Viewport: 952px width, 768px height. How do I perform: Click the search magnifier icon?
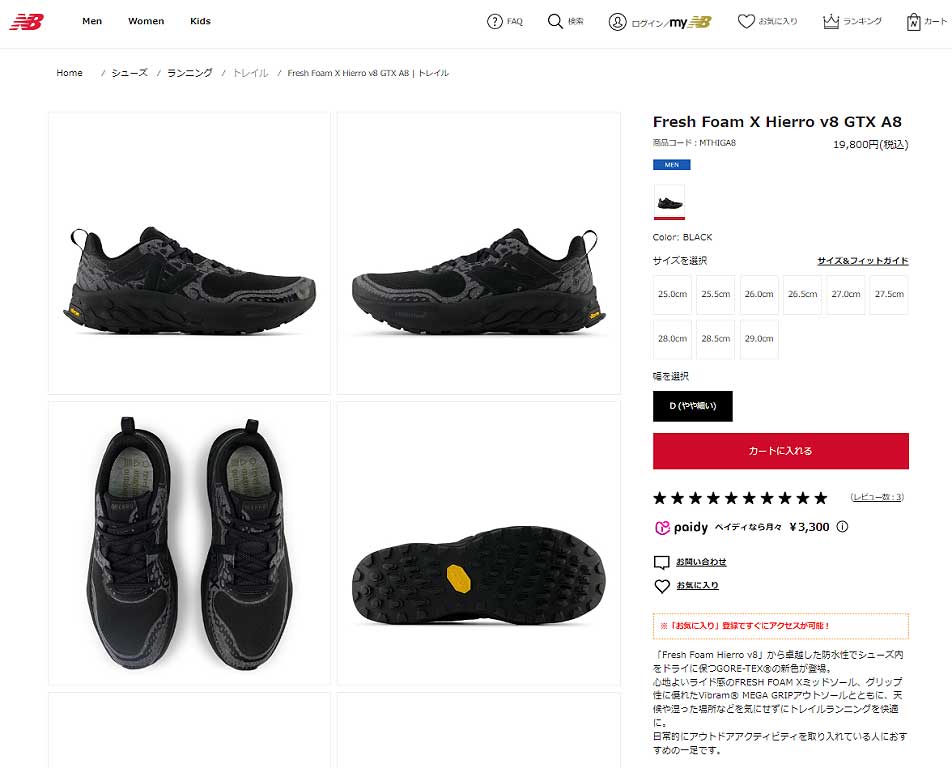click(x=555, y=21)
